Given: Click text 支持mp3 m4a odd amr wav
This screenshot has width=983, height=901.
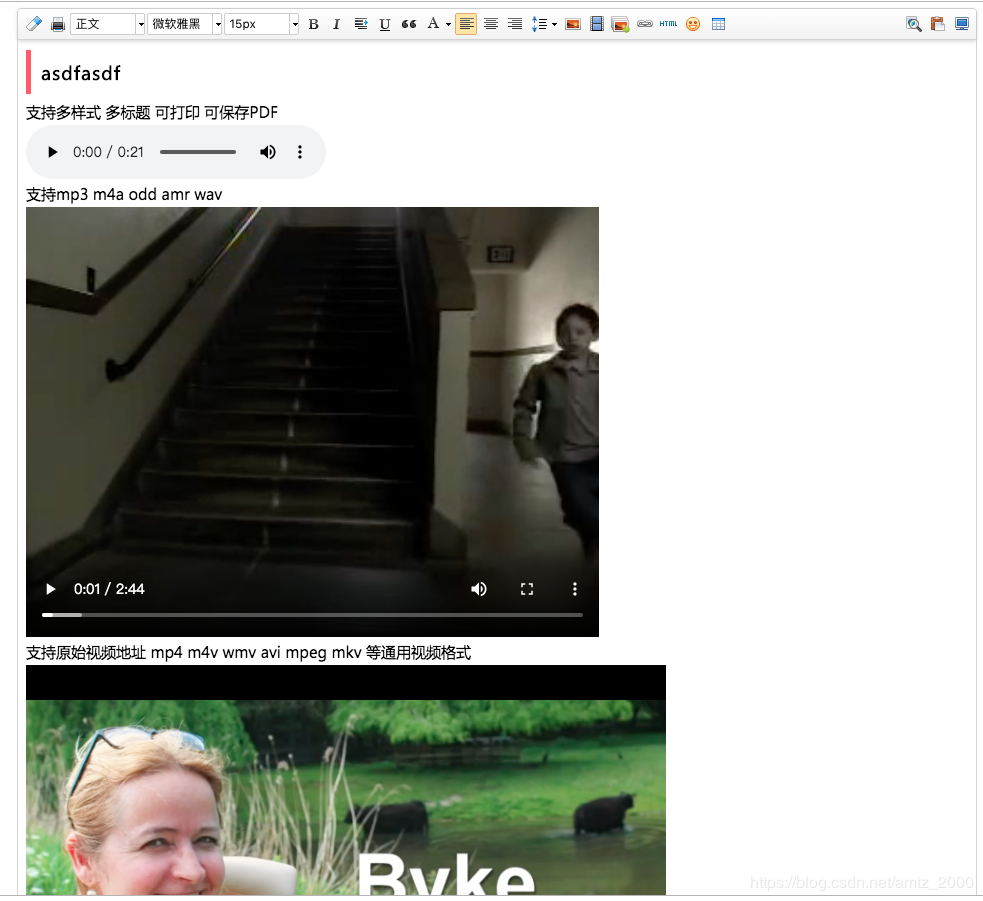Looking at the screenshot, I should [124, 194].
